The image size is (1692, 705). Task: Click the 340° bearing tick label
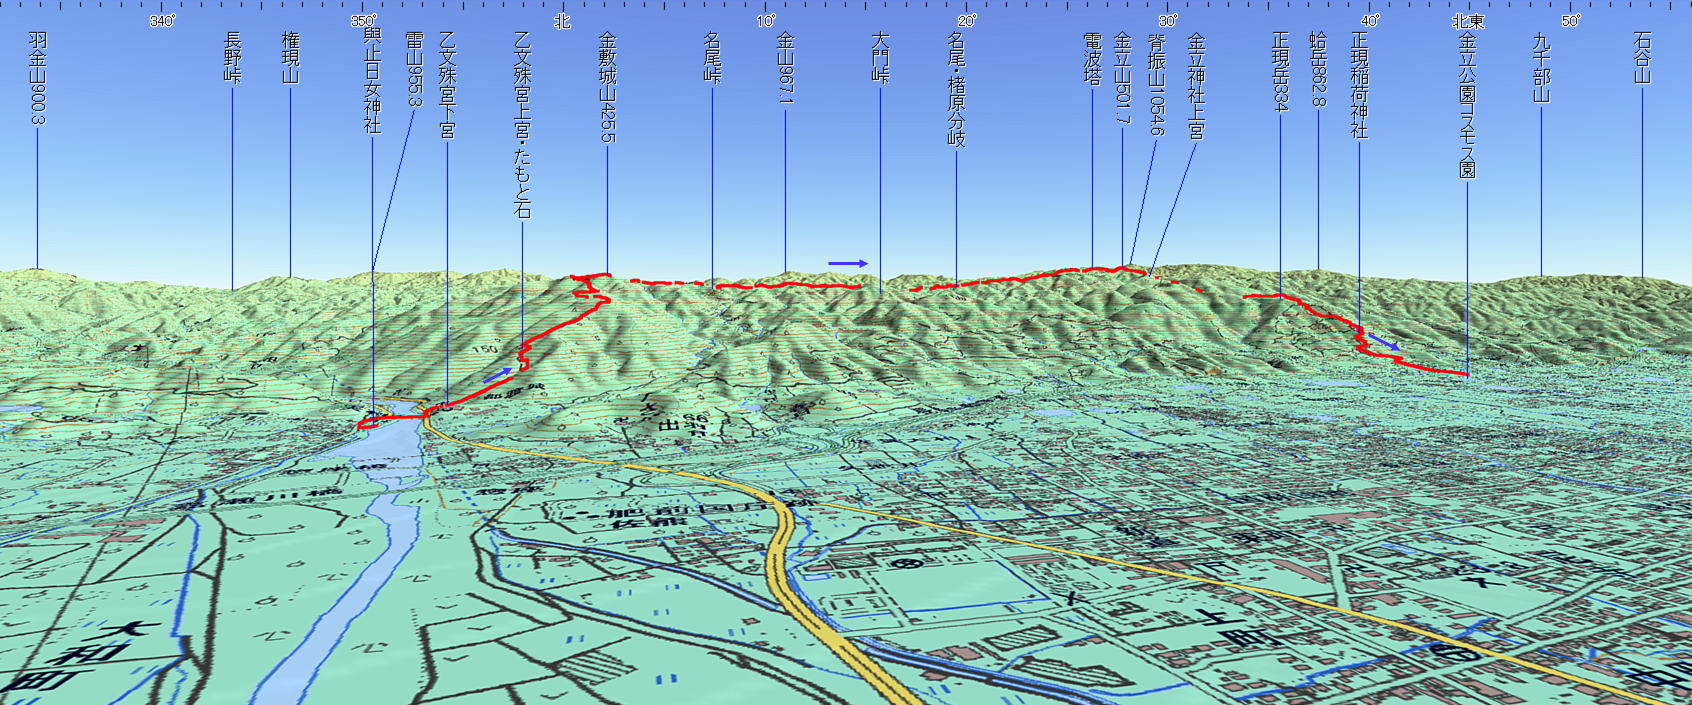click(x=163, y=21)
